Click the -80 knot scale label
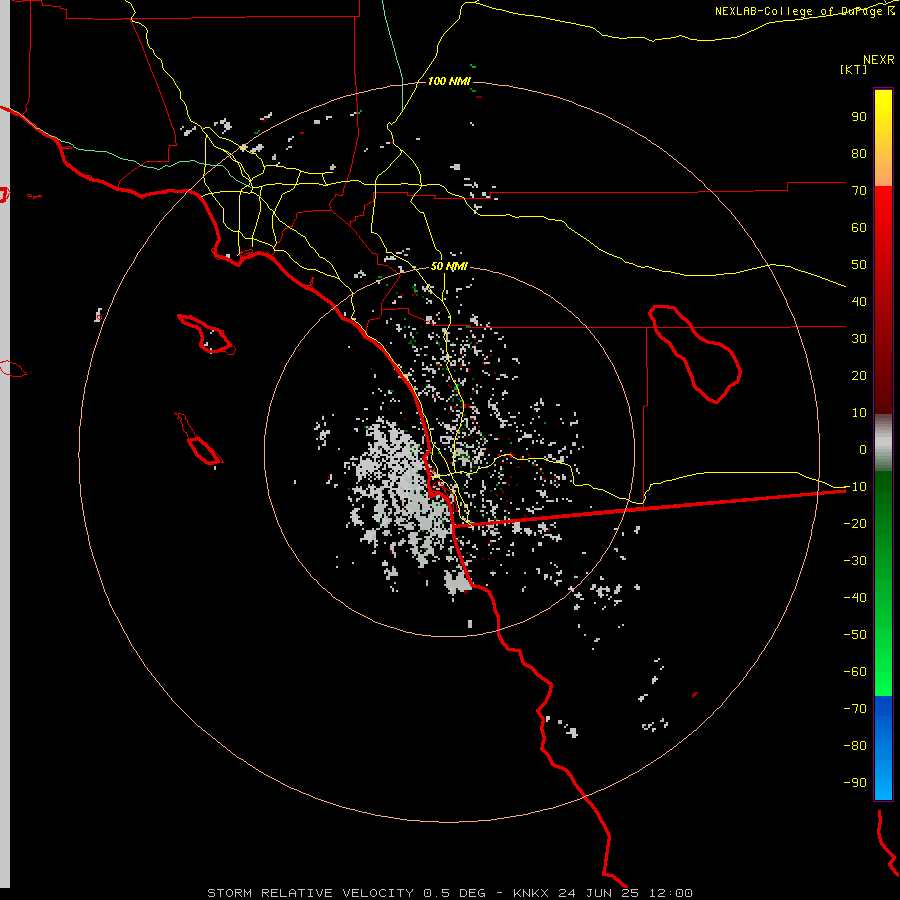Image resolution: width=900 pixels, height=900 pixels. [x=855, y=746]
